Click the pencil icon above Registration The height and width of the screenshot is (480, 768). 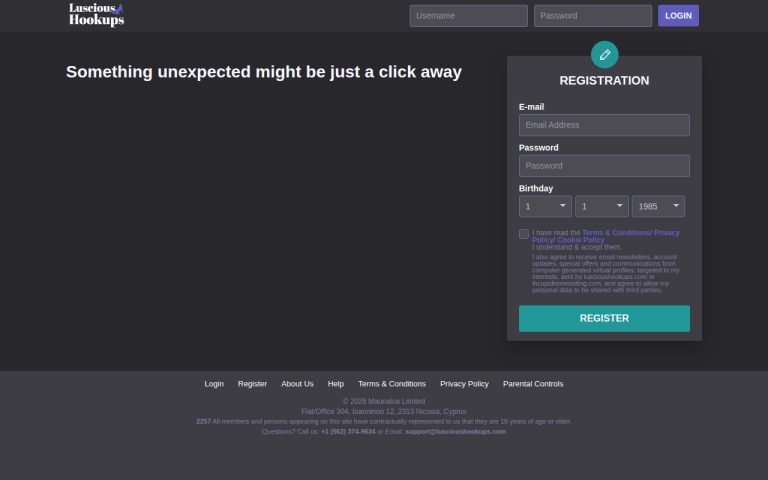pos(604,55)
